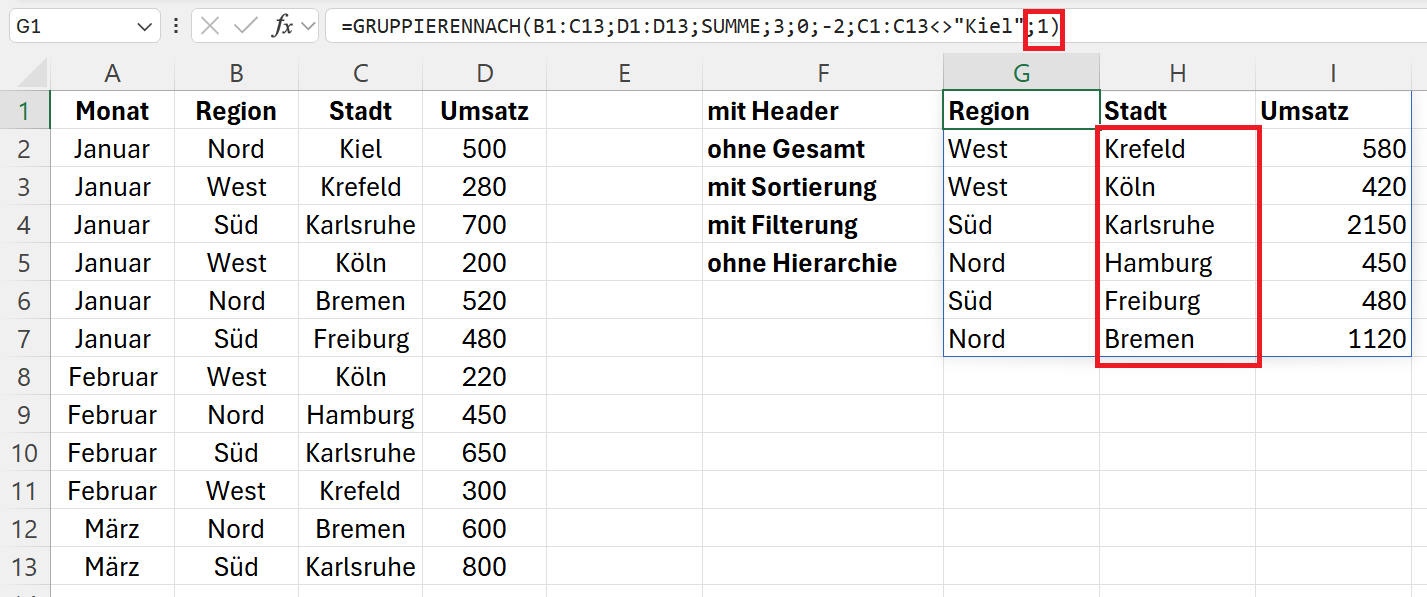Screen dimensions: 1427x597
Task: Click into the GRUPPIERENNACH formula text
Action: [x=699, y=27]
